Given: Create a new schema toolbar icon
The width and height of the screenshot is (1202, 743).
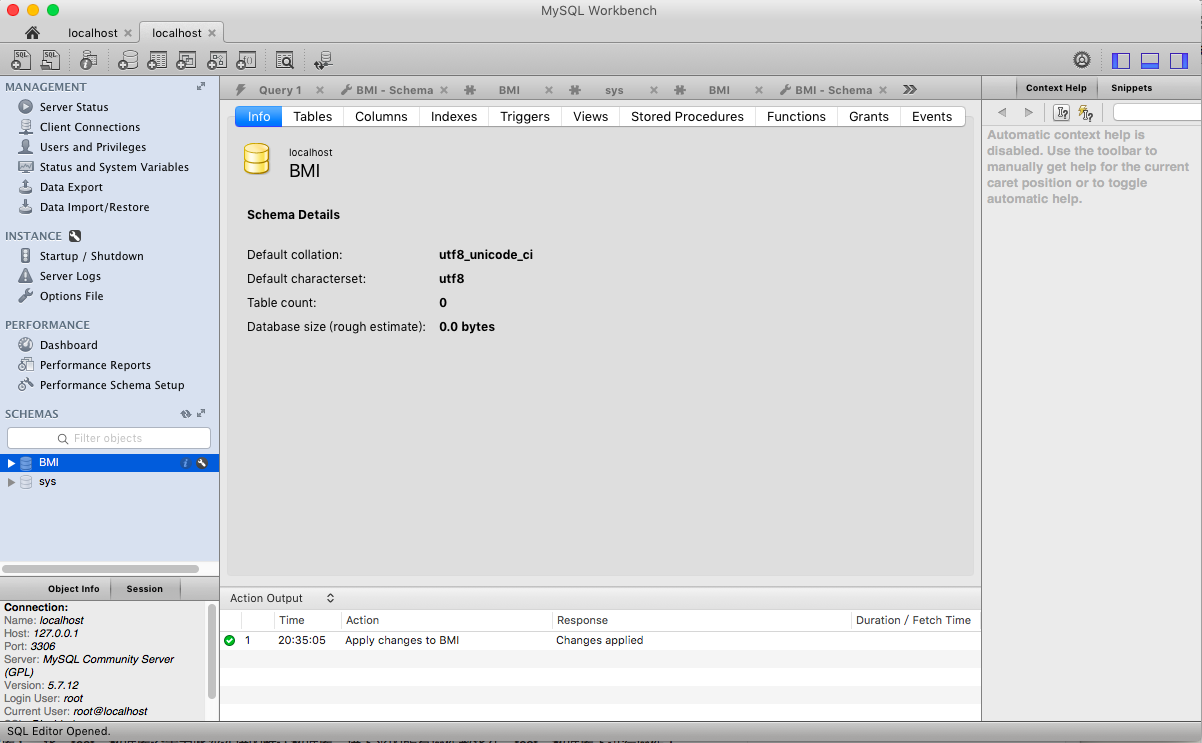Looking at the screenshot, I should 128,60.
